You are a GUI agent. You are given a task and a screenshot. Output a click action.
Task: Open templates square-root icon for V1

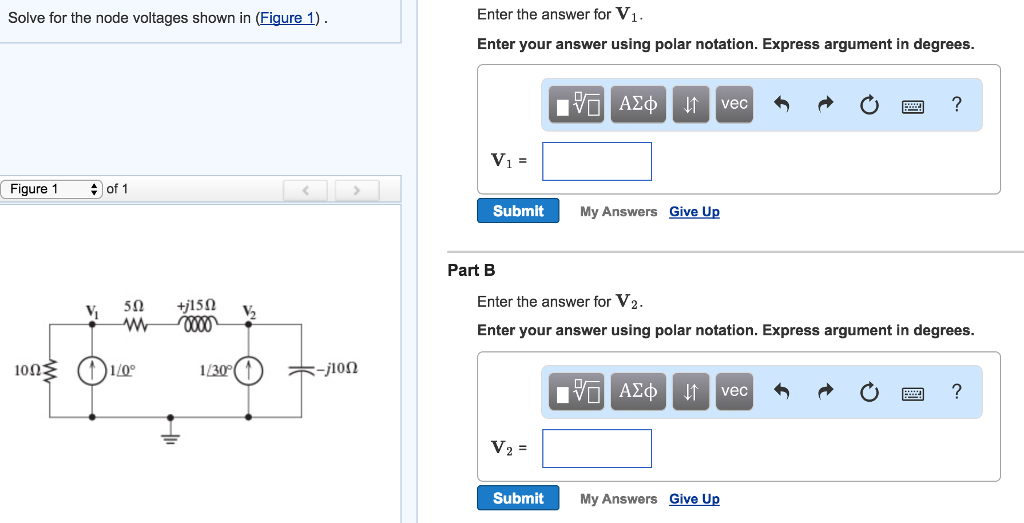(x=577, y=104)
